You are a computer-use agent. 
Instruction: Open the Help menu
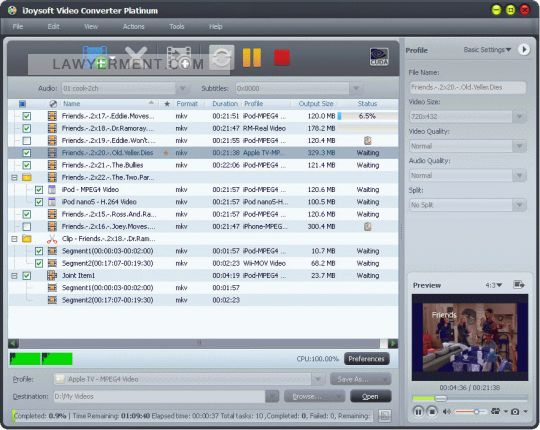(216, 27)
